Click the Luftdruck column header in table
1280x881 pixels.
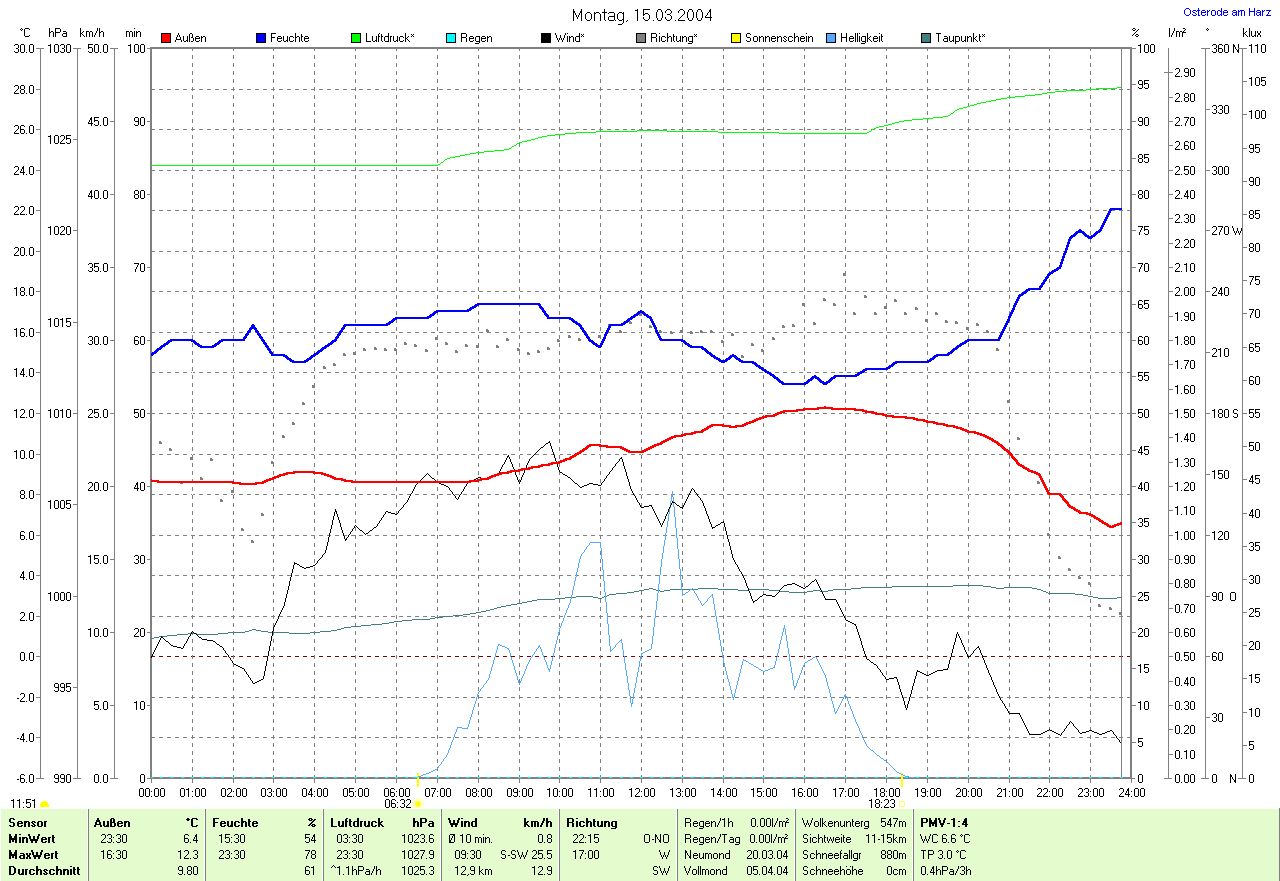[357, 823]
